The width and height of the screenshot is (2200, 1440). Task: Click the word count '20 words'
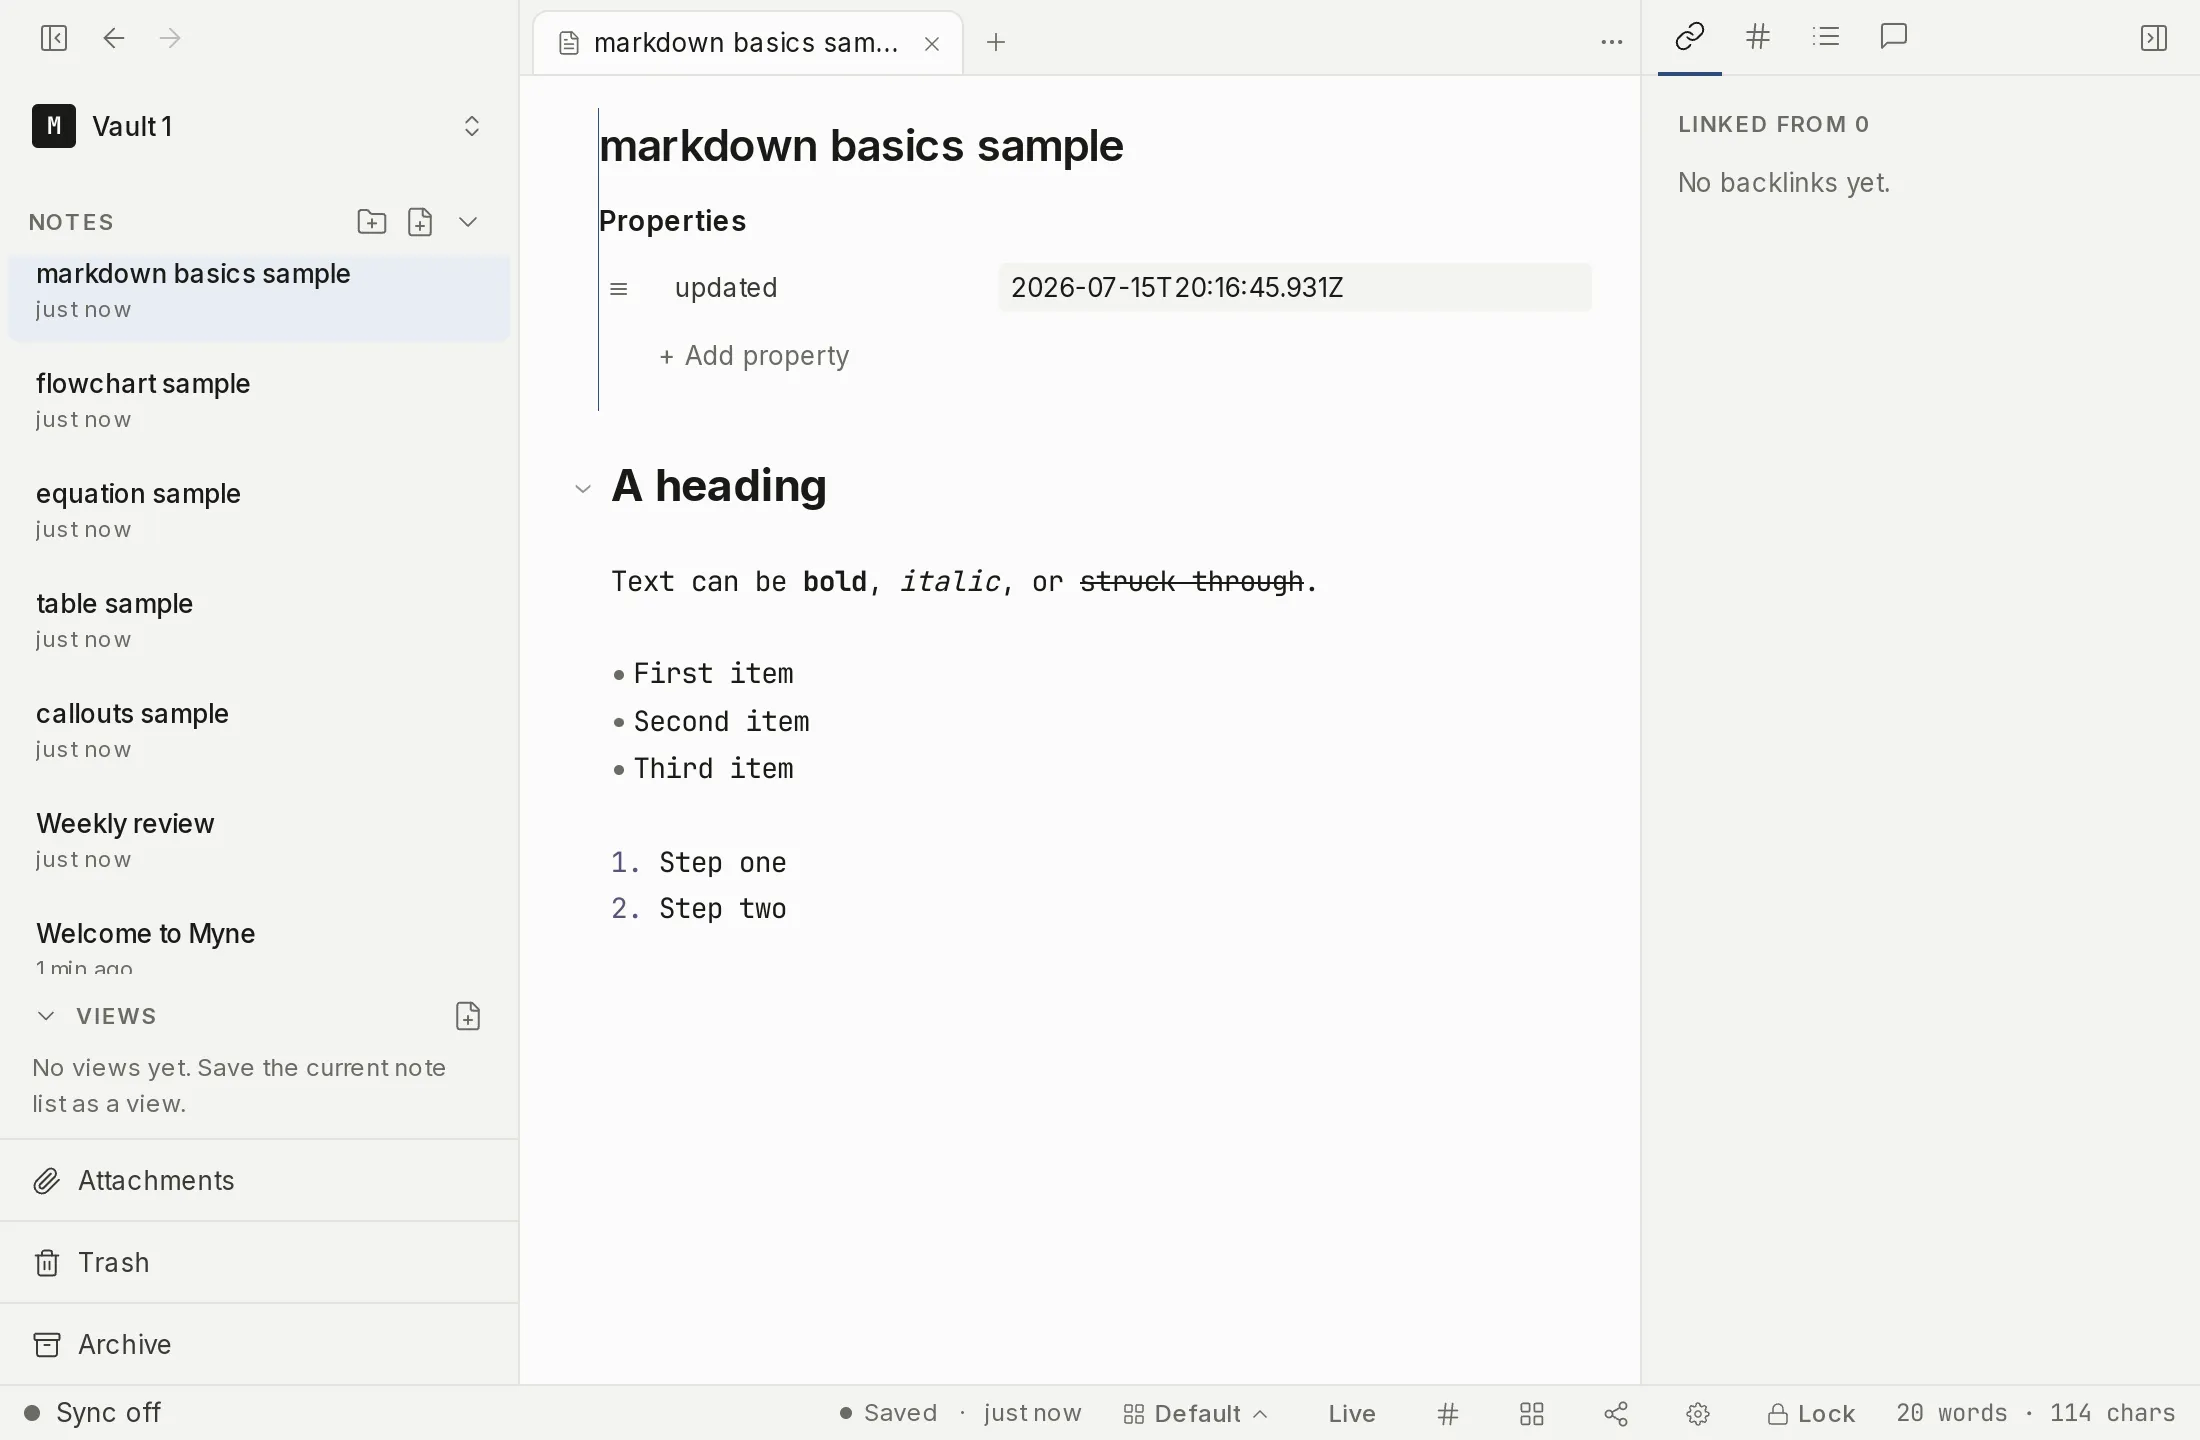[1951, 1413]
